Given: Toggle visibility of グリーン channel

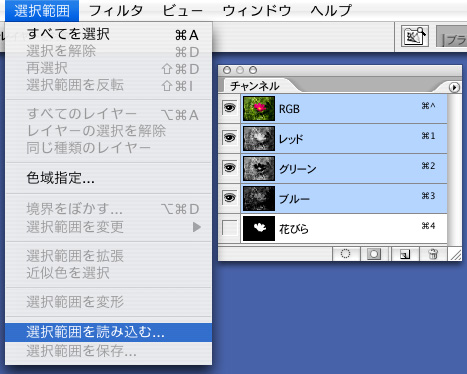Looking at the screenshot, I should click(230, 167).
